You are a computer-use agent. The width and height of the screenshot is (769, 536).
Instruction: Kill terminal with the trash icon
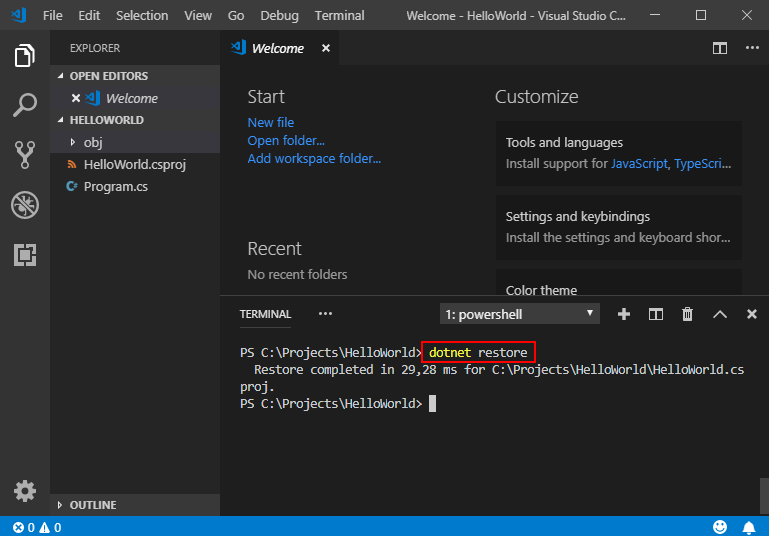[687, 314]
